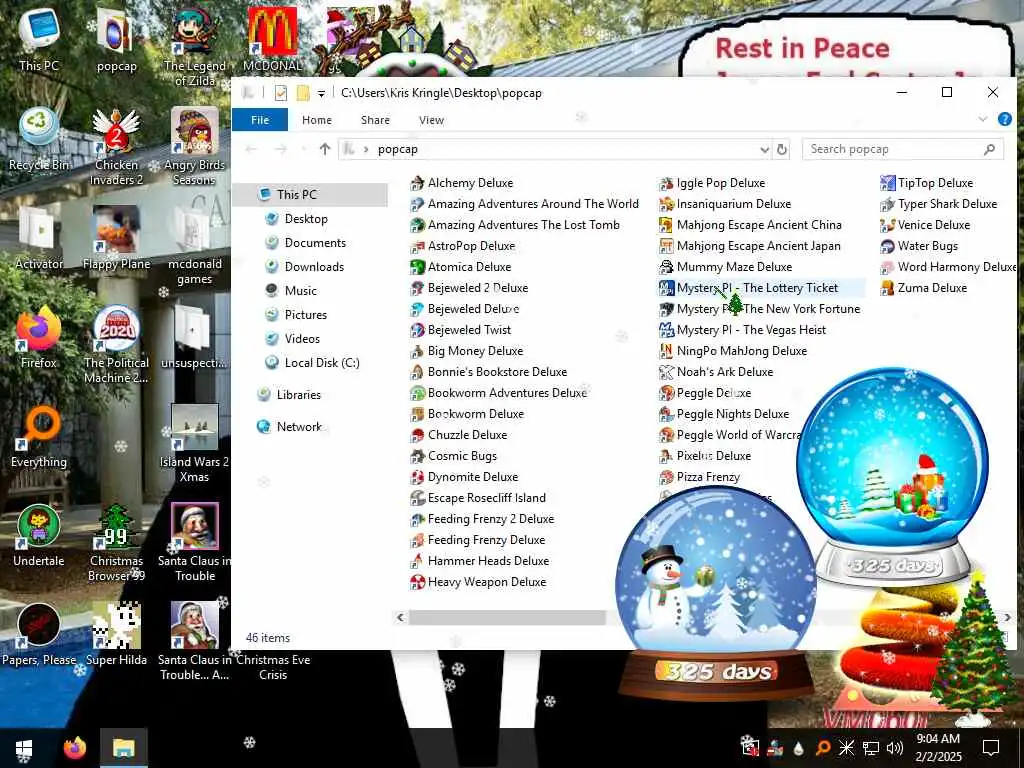Click the Chuzzle Deluxe icon
The image size is (1024, 768).
tap(417, 435)
